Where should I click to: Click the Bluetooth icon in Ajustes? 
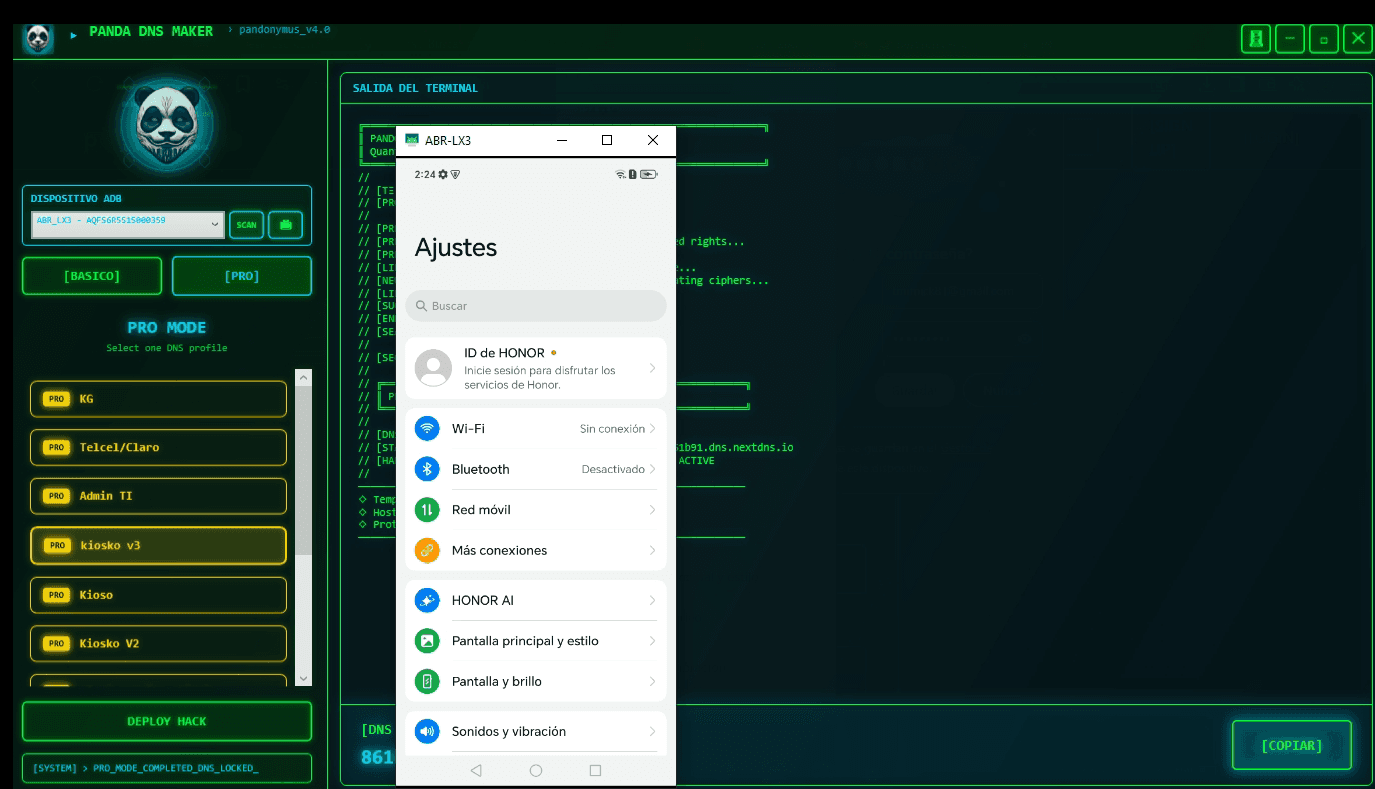click(x=427, y=469)
